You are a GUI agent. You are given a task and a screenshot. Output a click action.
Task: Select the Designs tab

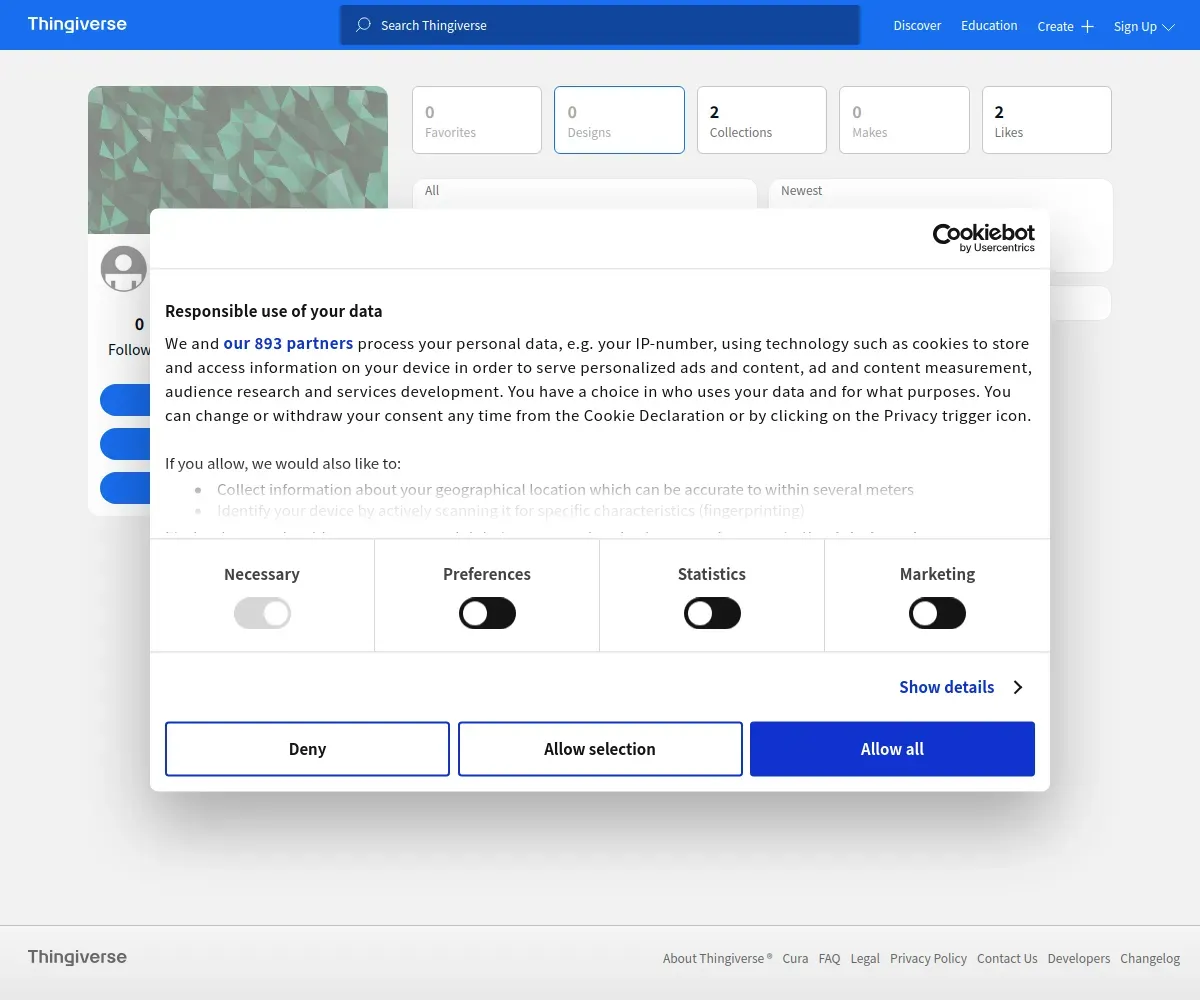pyautogui.click(x=619, y=120)
